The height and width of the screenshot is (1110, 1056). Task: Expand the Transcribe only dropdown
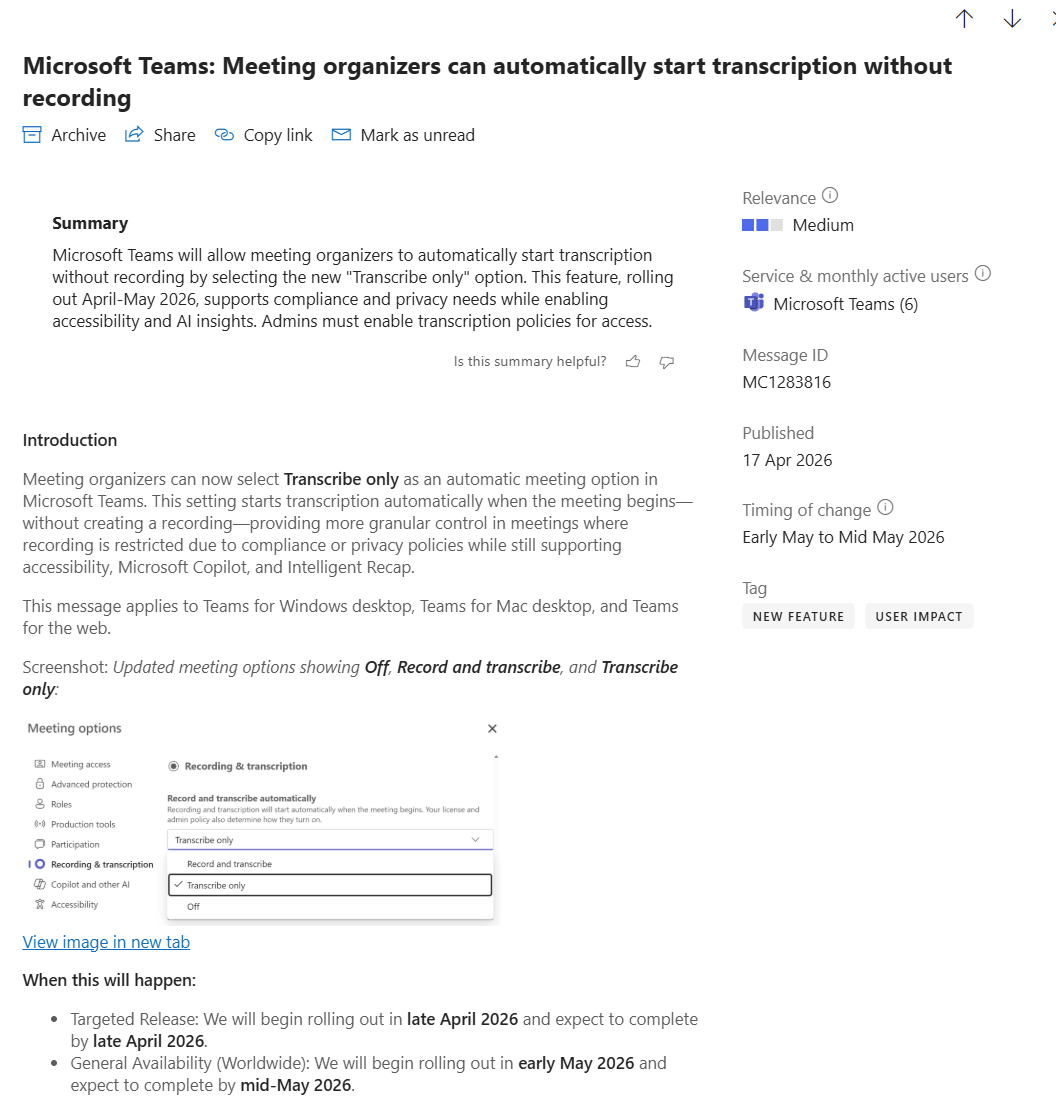point(330,840)
